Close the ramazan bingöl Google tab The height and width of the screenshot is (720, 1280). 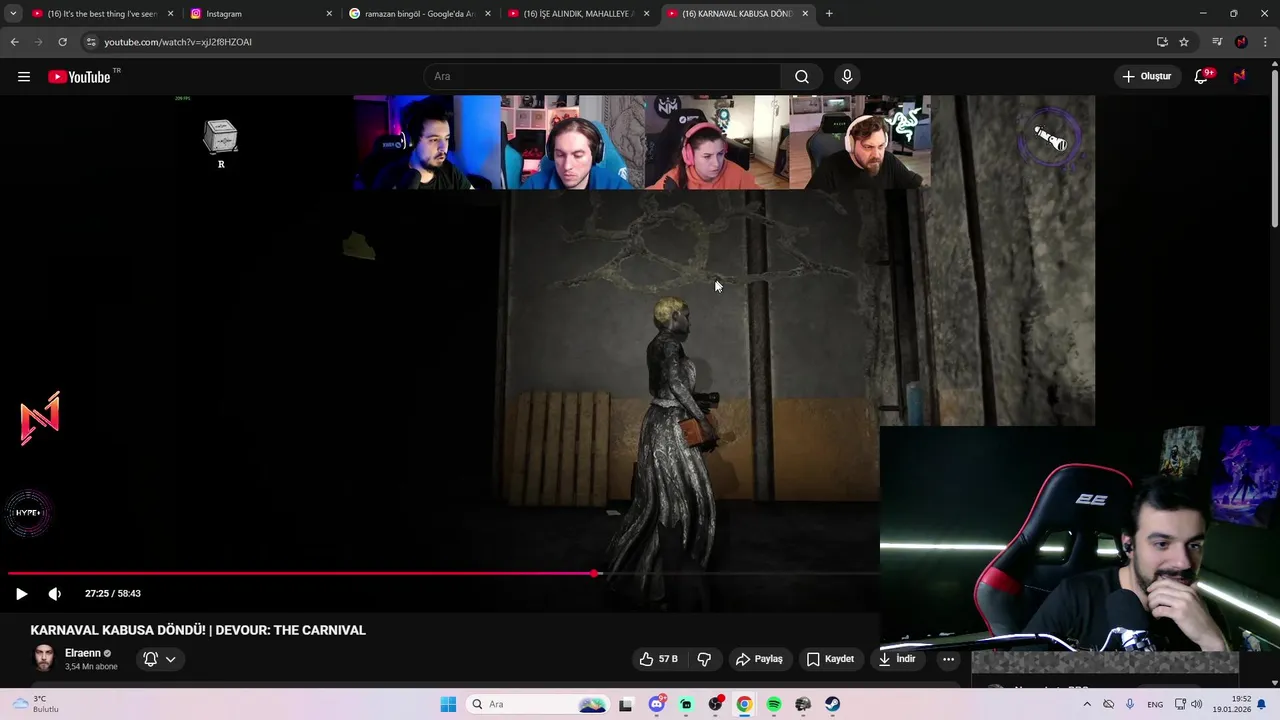[488, 14]
